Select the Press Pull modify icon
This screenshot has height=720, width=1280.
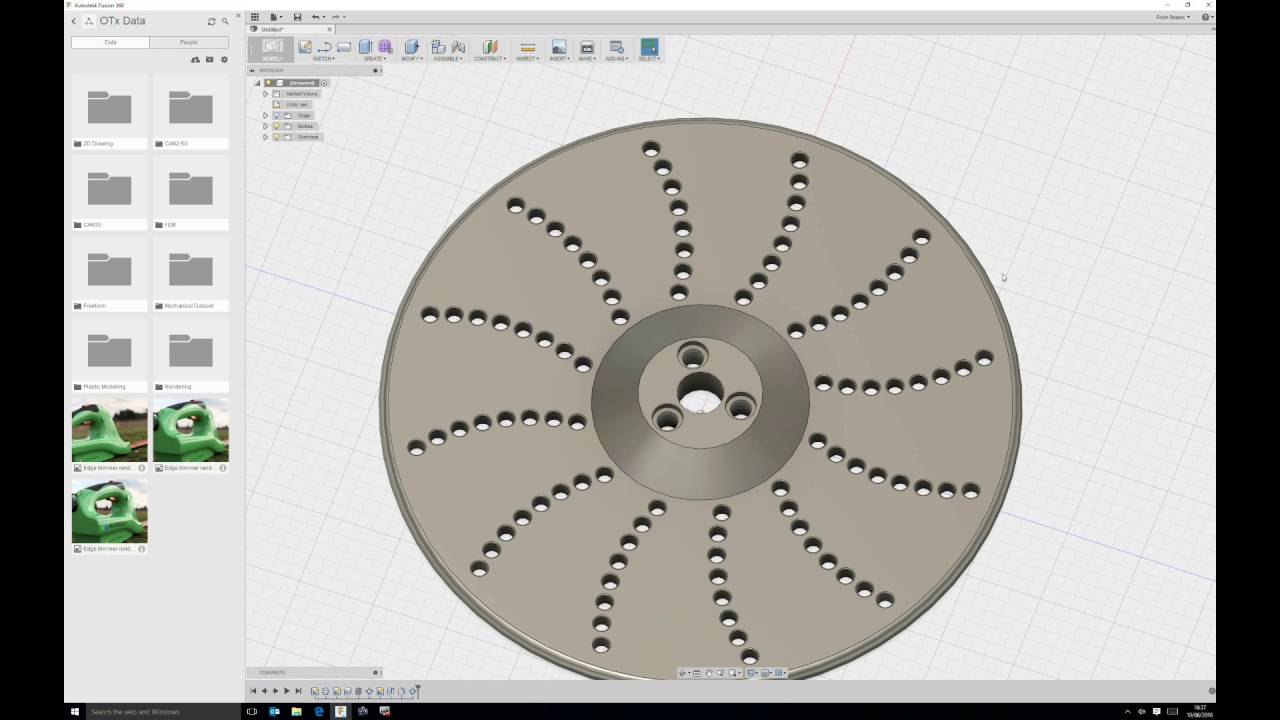[411, 47]
